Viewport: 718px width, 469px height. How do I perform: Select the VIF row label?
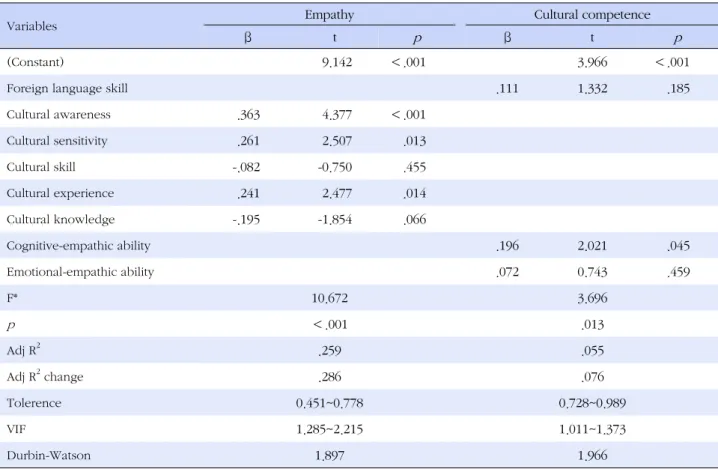(16, 429)
